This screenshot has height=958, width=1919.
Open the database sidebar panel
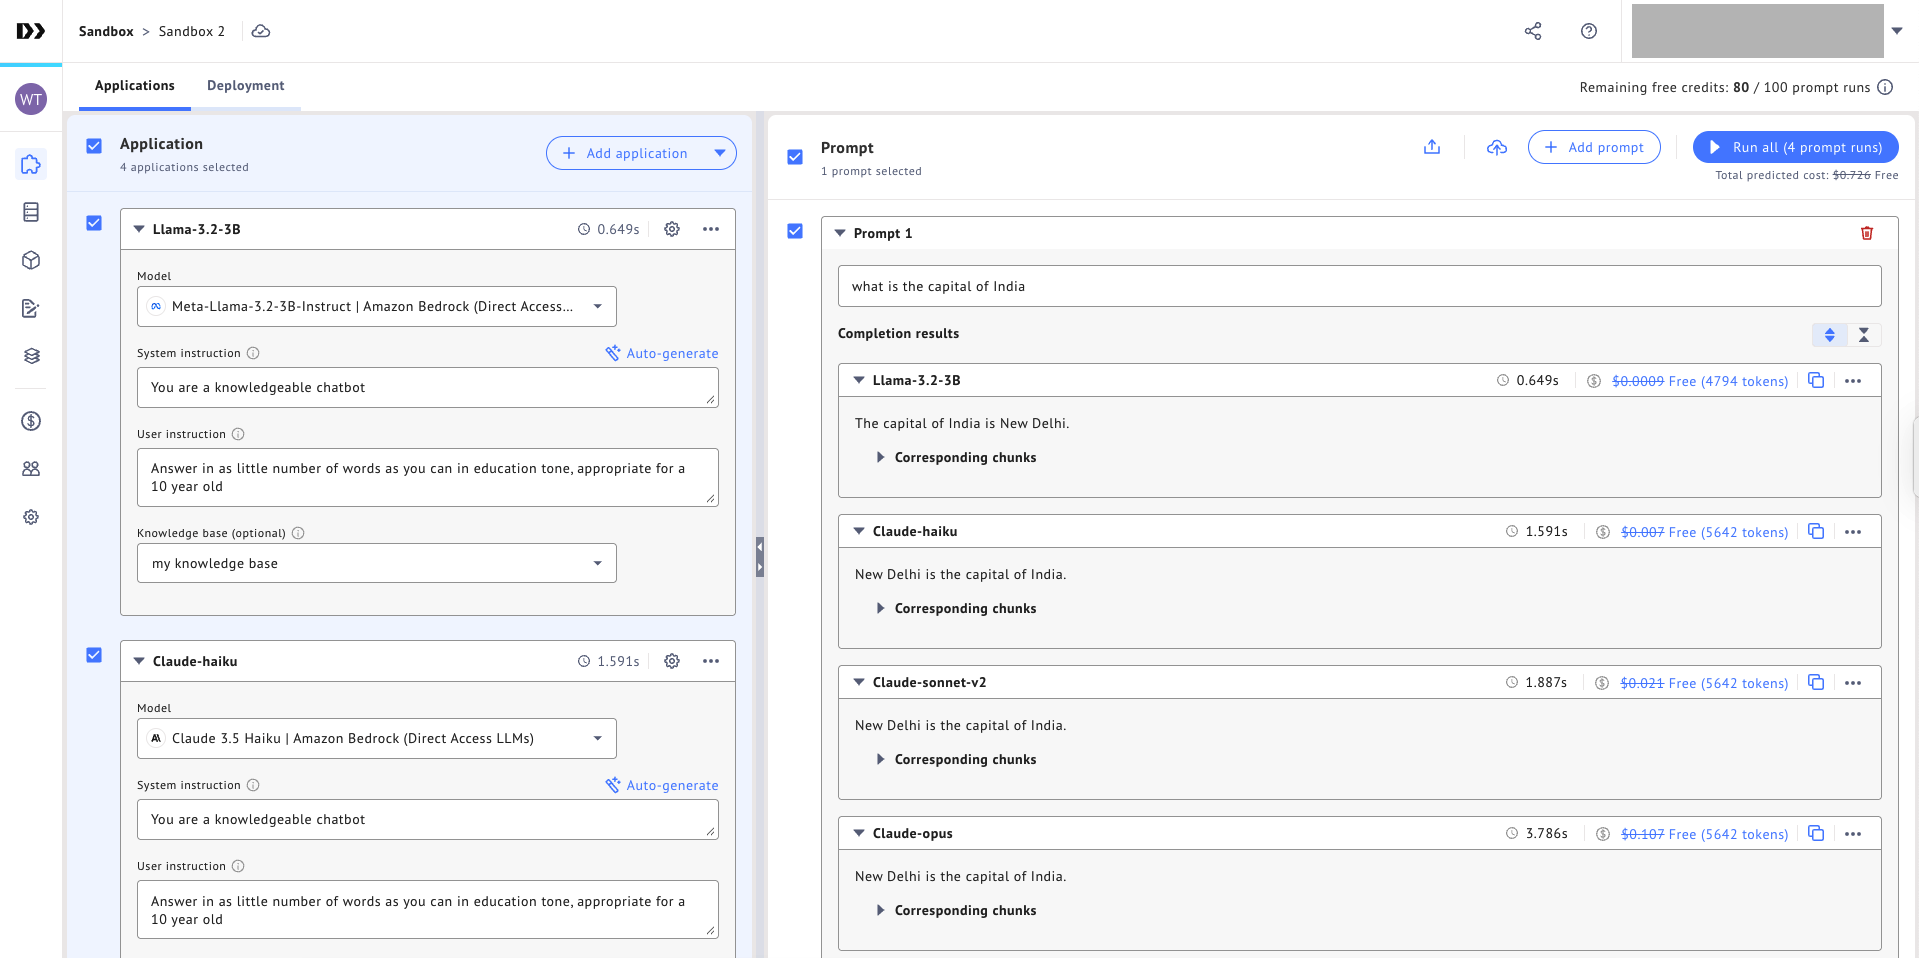pyautogui.click(x=31, y=212)
